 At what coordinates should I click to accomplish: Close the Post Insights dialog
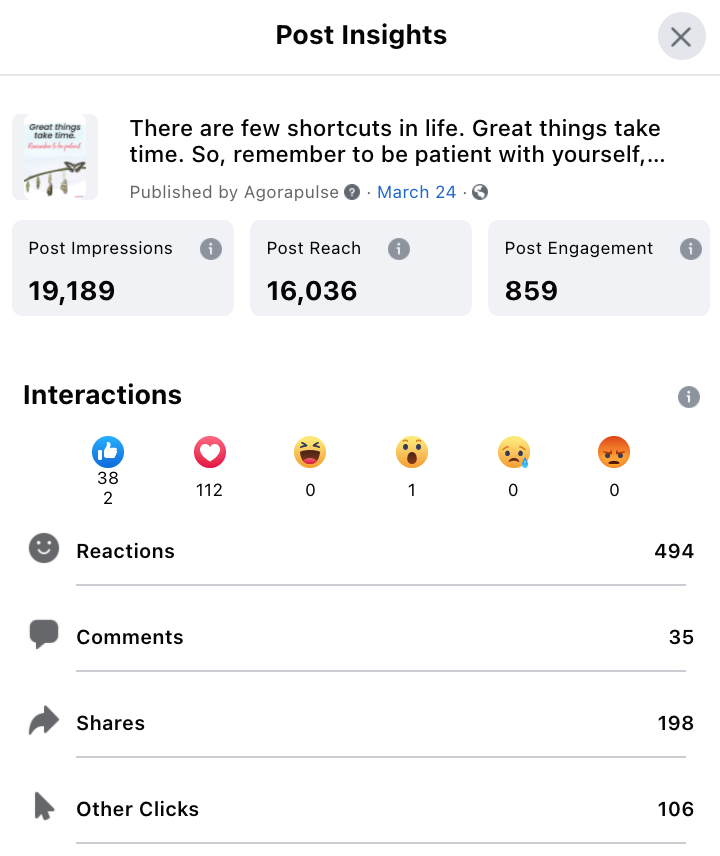coord(681,37)
